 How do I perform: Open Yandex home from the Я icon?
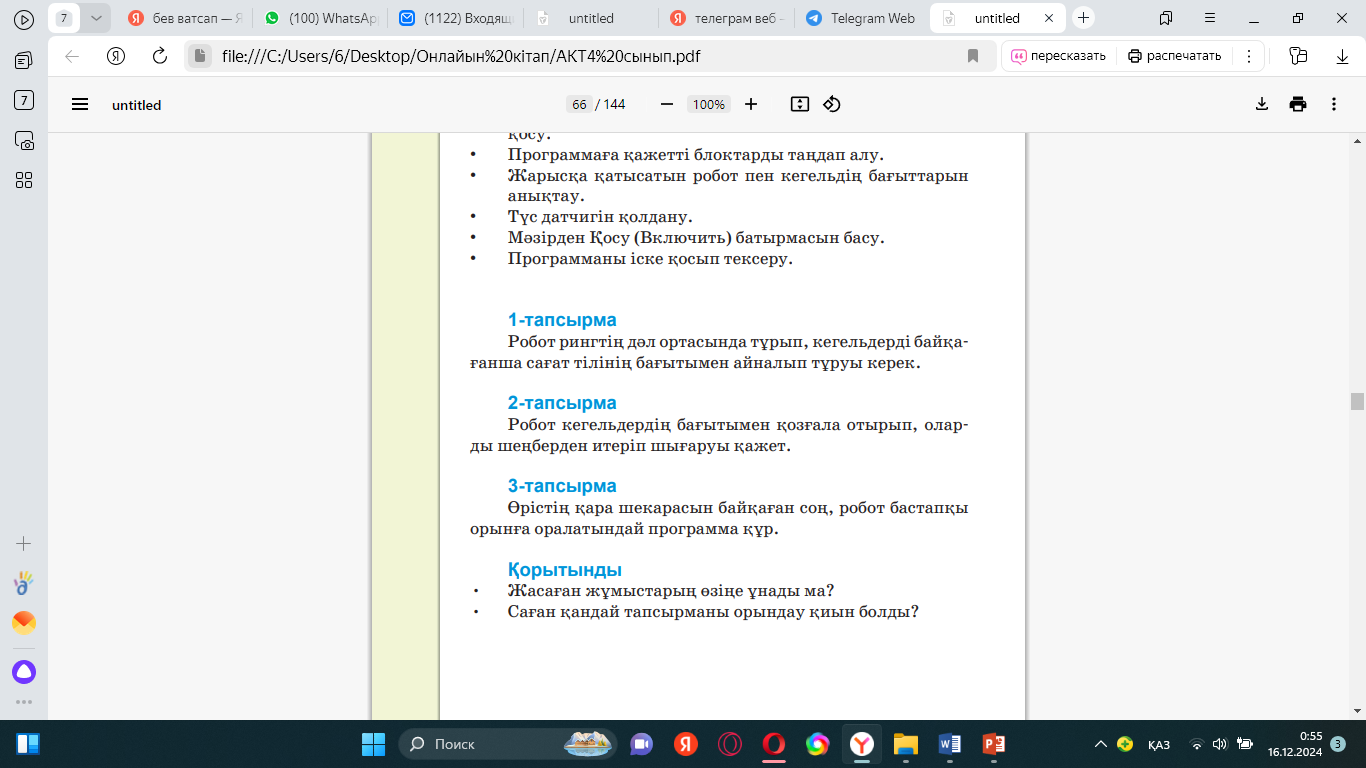(x=116, y=56)
